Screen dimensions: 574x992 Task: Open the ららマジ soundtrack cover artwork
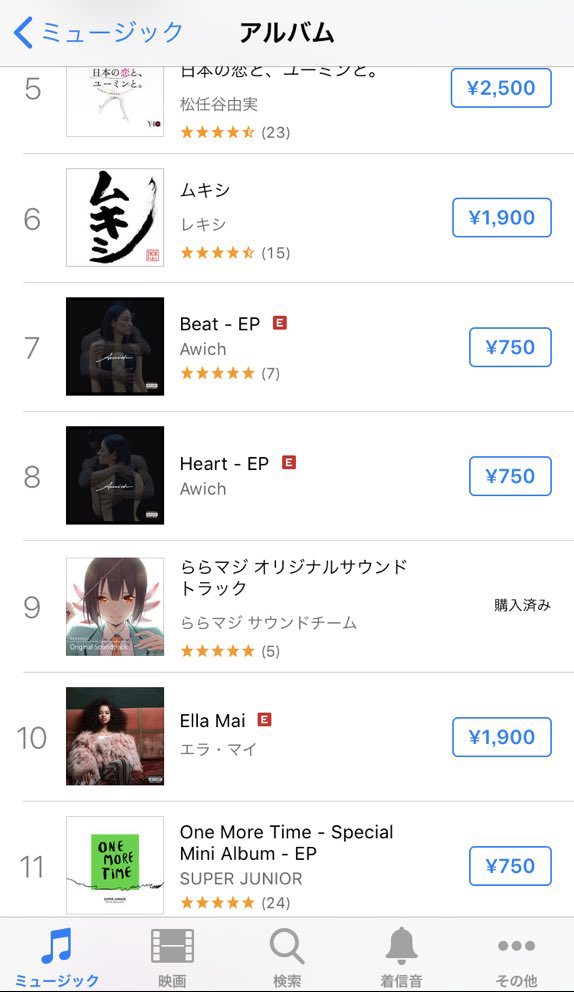coord(115,607)
